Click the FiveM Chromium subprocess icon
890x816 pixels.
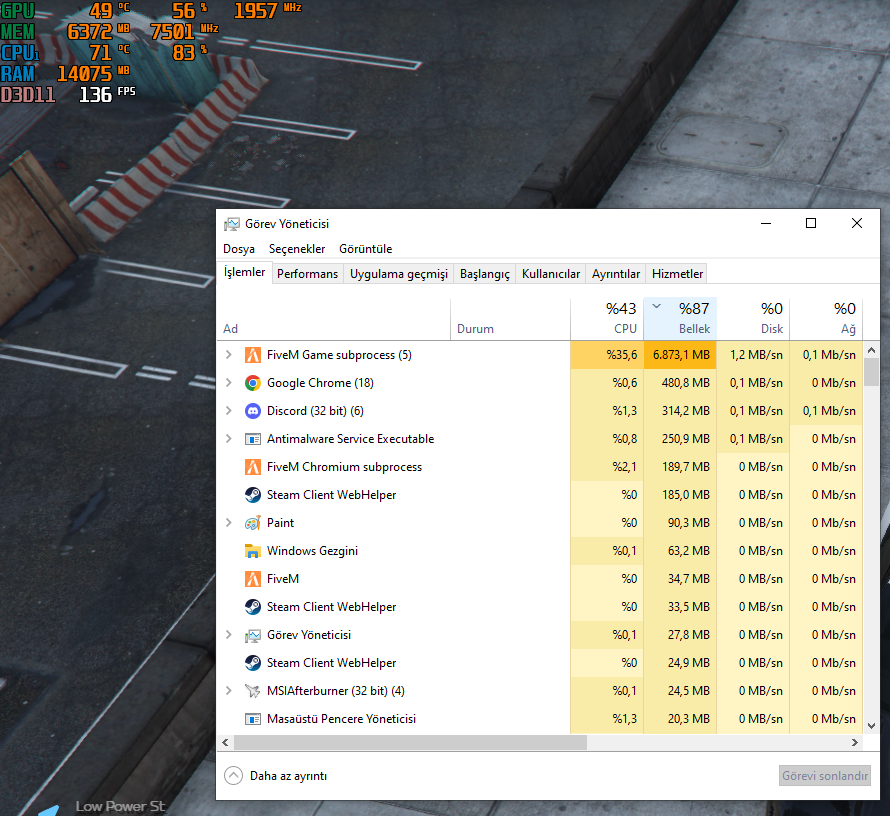tap(253, 467)
